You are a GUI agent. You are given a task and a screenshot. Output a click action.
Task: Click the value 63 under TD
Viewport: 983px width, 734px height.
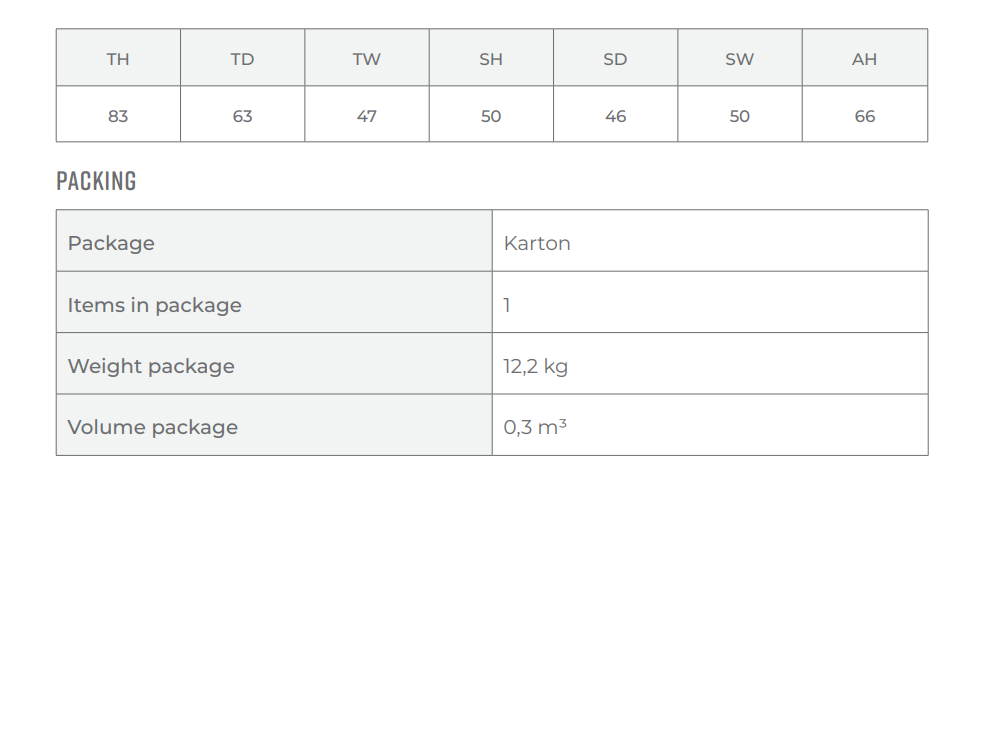[x=243, y=116]
